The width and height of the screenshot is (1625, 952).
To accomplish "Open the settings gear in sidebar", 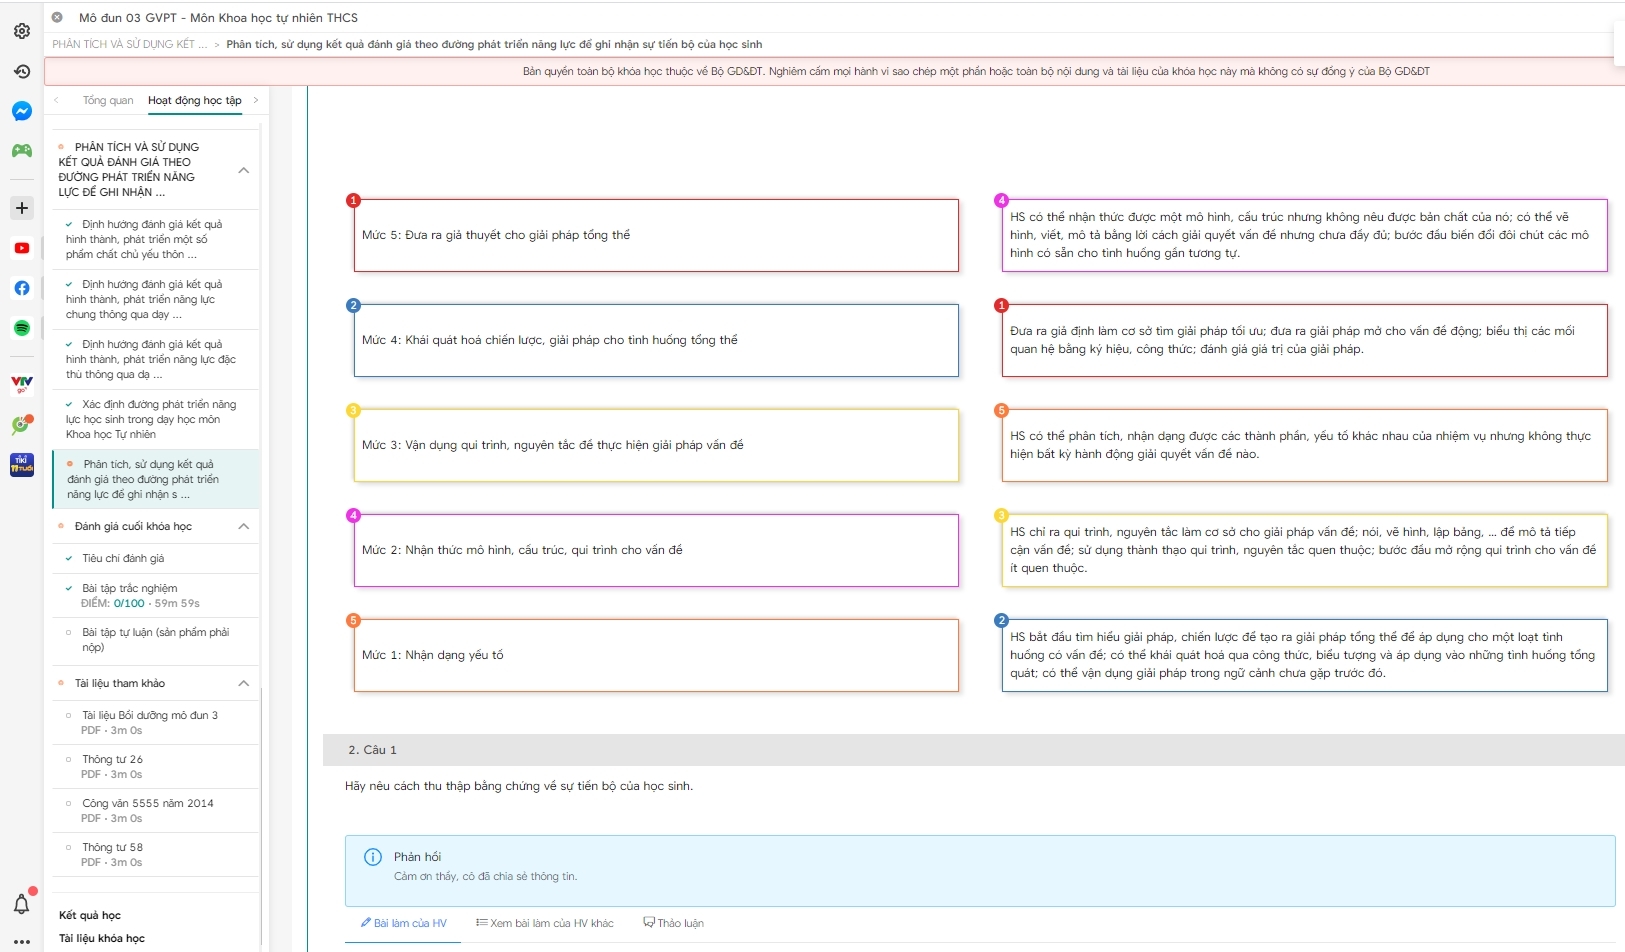I will click(x=21, y=31).
